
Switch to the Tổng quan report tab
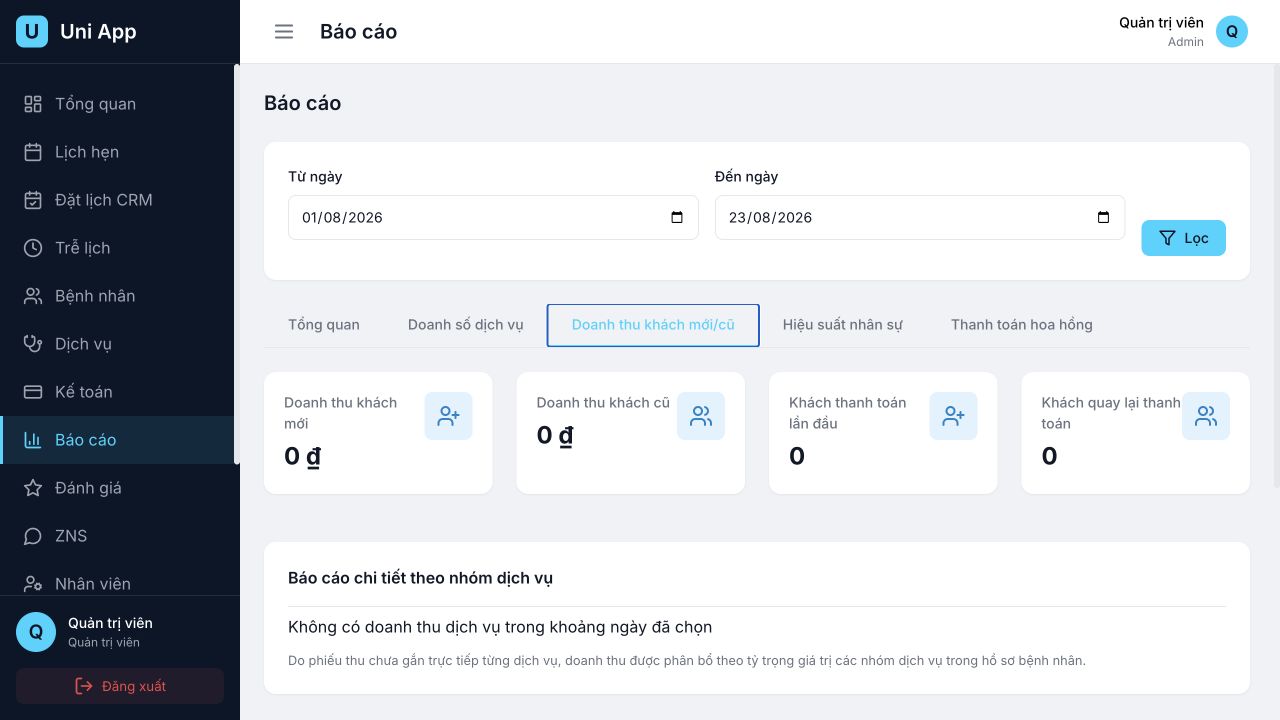coord(324,325)
